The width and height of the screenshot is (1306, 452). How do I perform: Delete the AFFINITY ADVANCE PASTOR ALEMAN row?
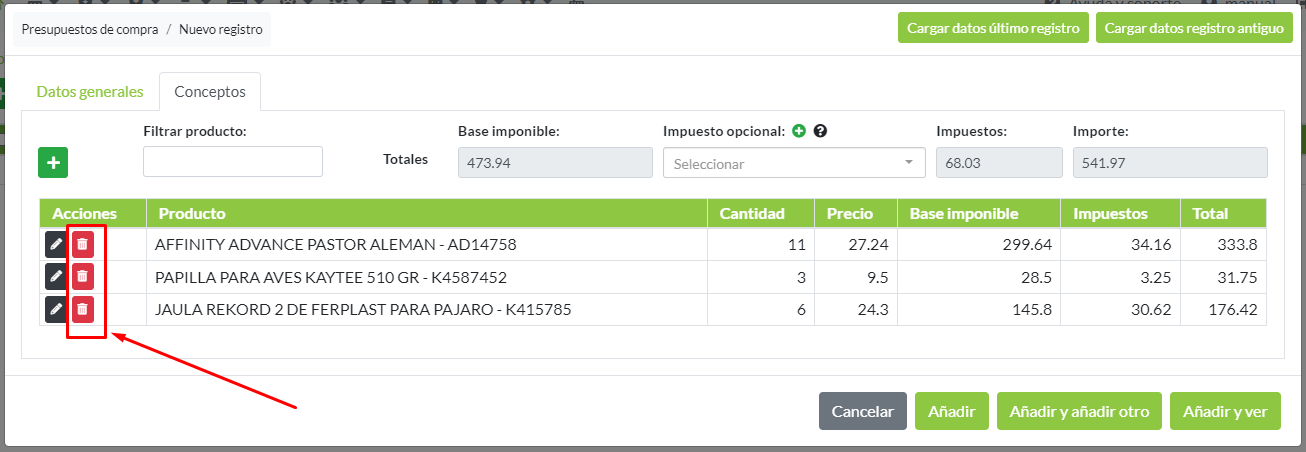coord(83,244)
